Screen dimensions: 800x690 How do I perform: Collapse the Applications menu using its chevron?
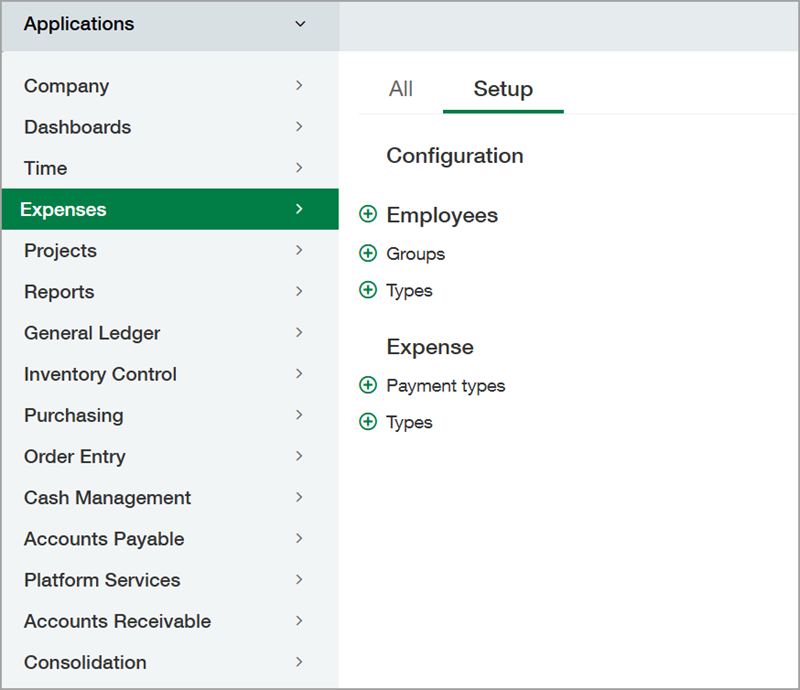click(300, 24)
